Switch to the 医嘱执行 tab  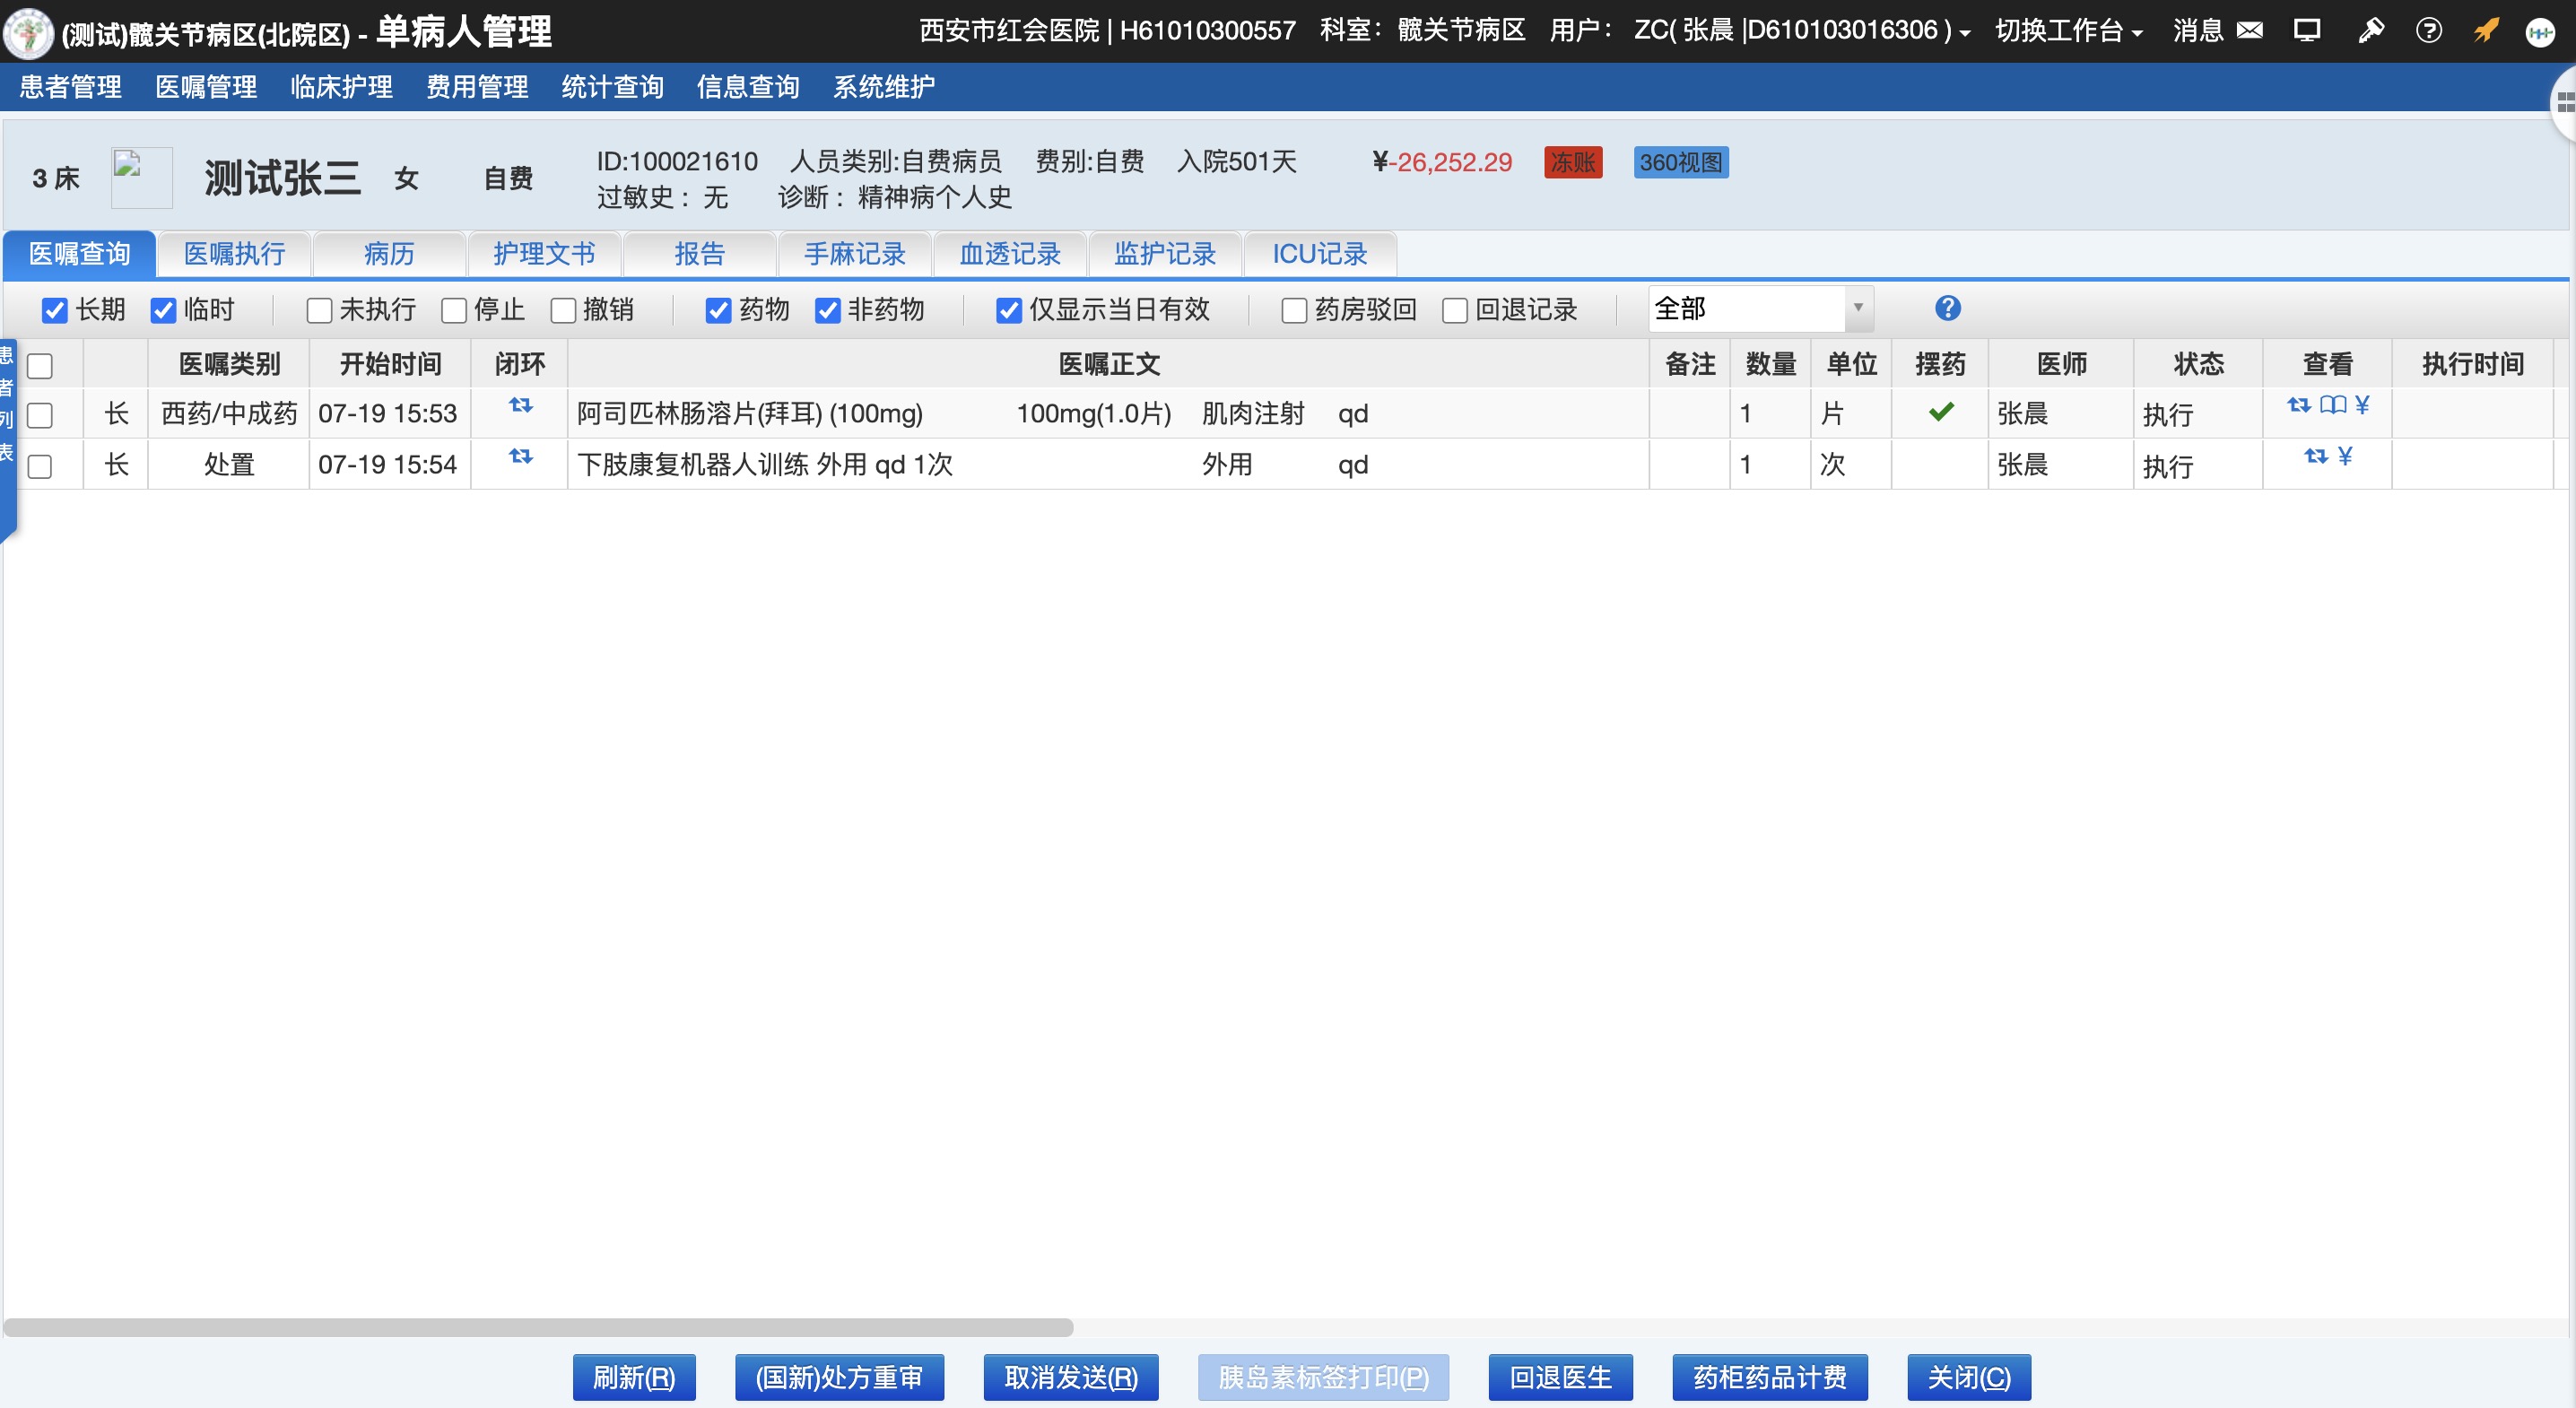tap(234, 254)
